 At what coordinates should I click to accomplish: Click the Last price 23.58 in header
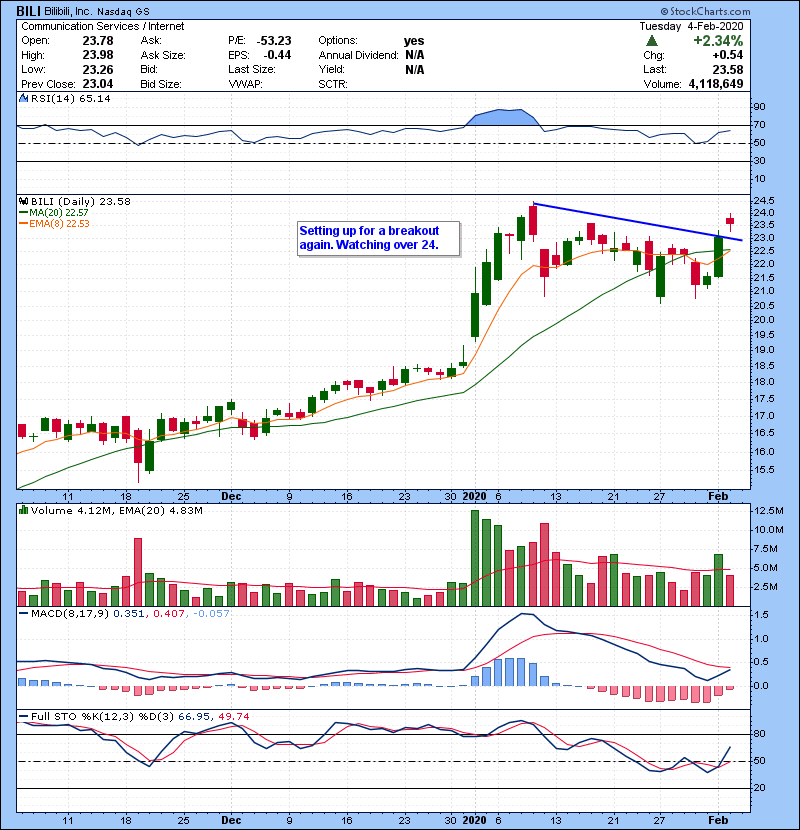[x=728, y=70]
